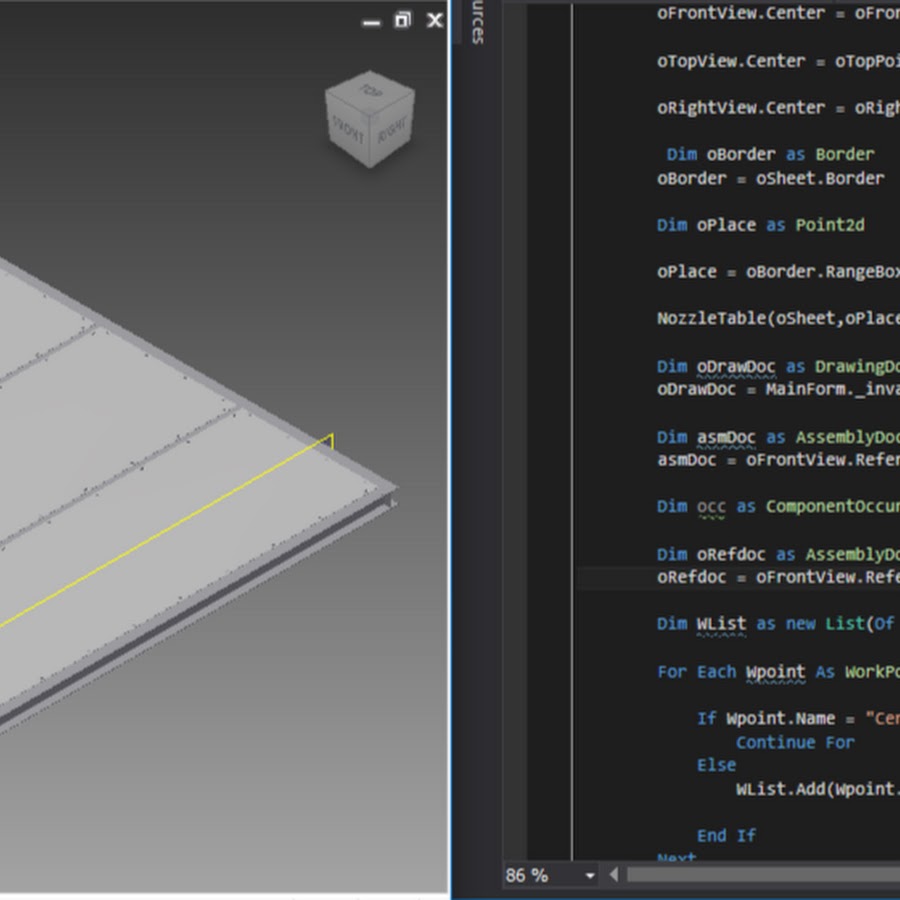
Task: Open the 86 % zoom level dropdown
Action: click(589, 875)
